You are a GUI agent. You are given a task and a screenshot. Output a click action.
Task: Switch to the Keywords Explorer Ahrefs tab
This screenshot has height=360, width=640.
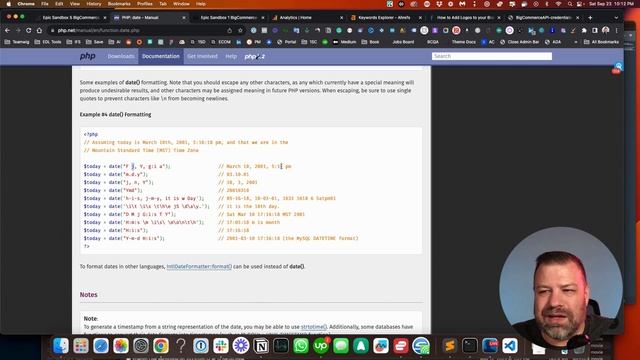tap(384, 18)
